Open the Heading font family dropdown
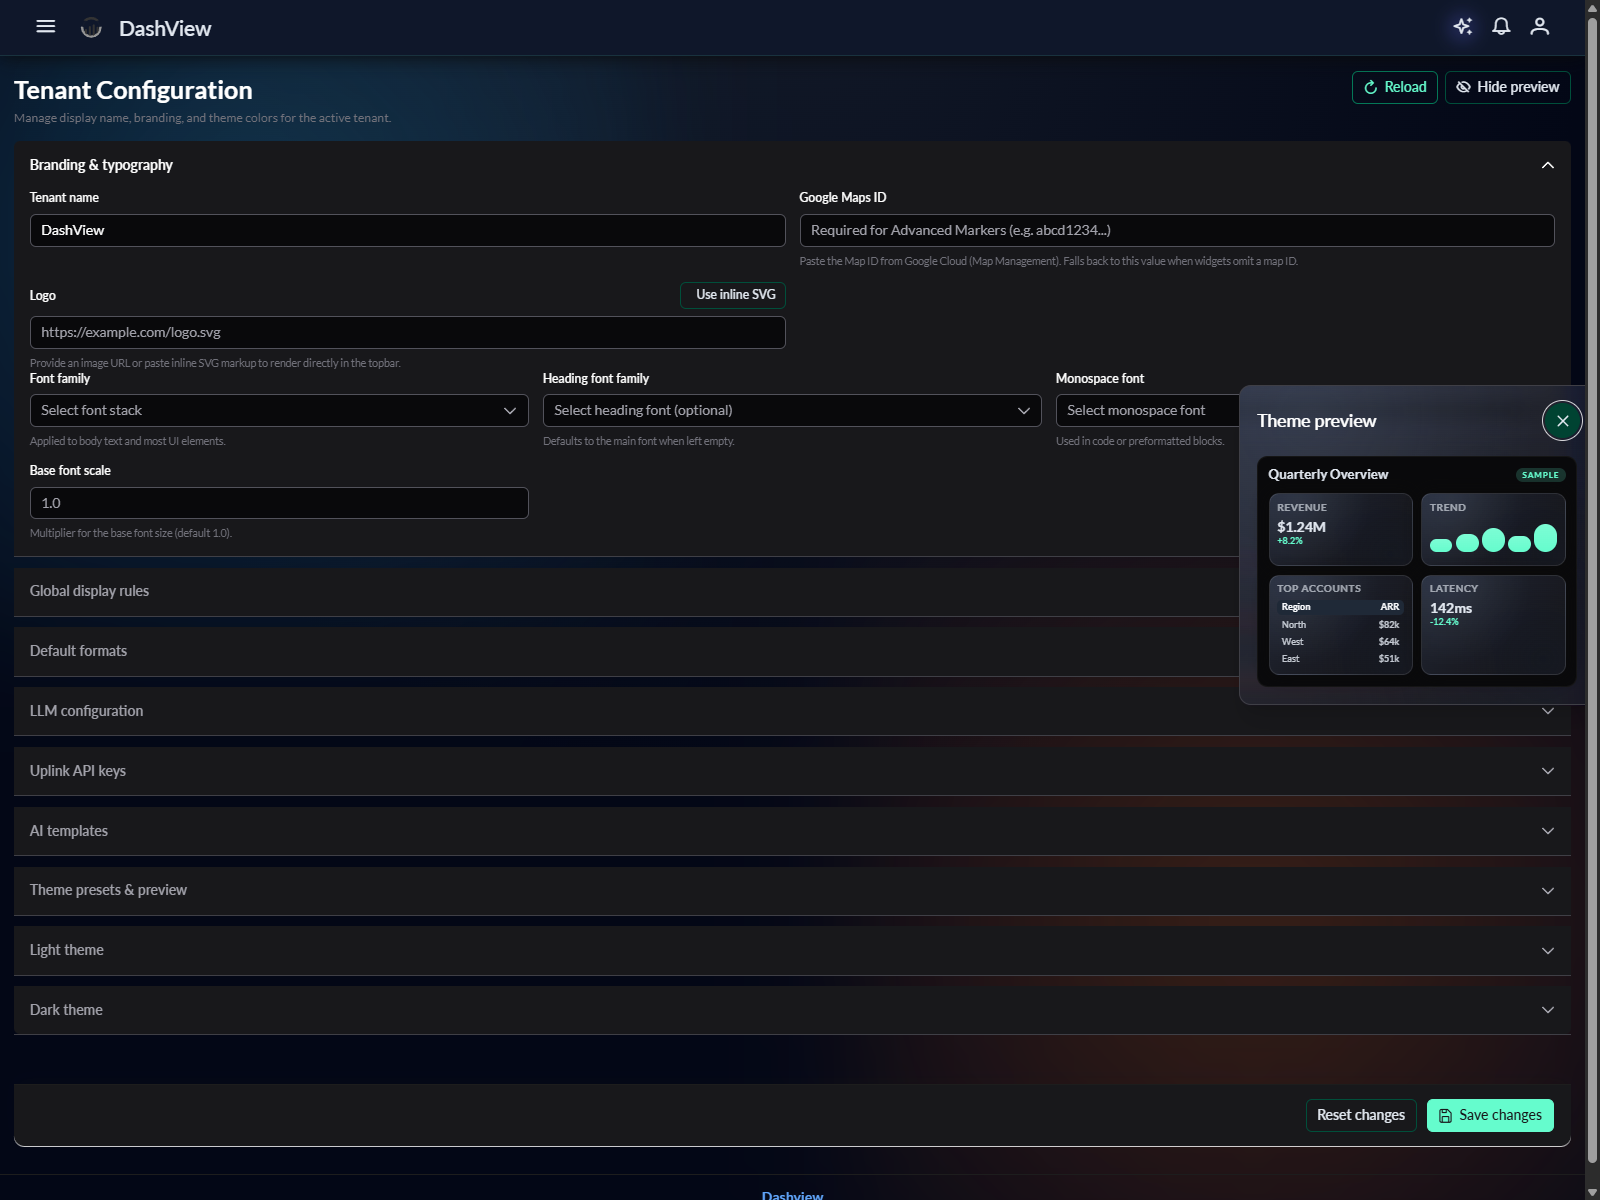Viewport: 1600px width, 1200px height. tap(791, 410)
